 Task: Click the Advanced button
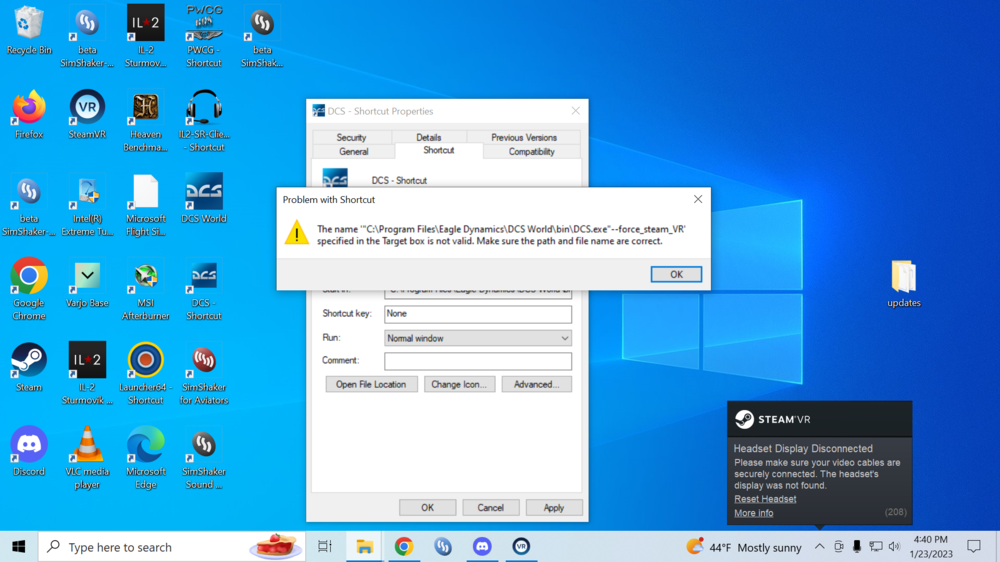point(536,384)
